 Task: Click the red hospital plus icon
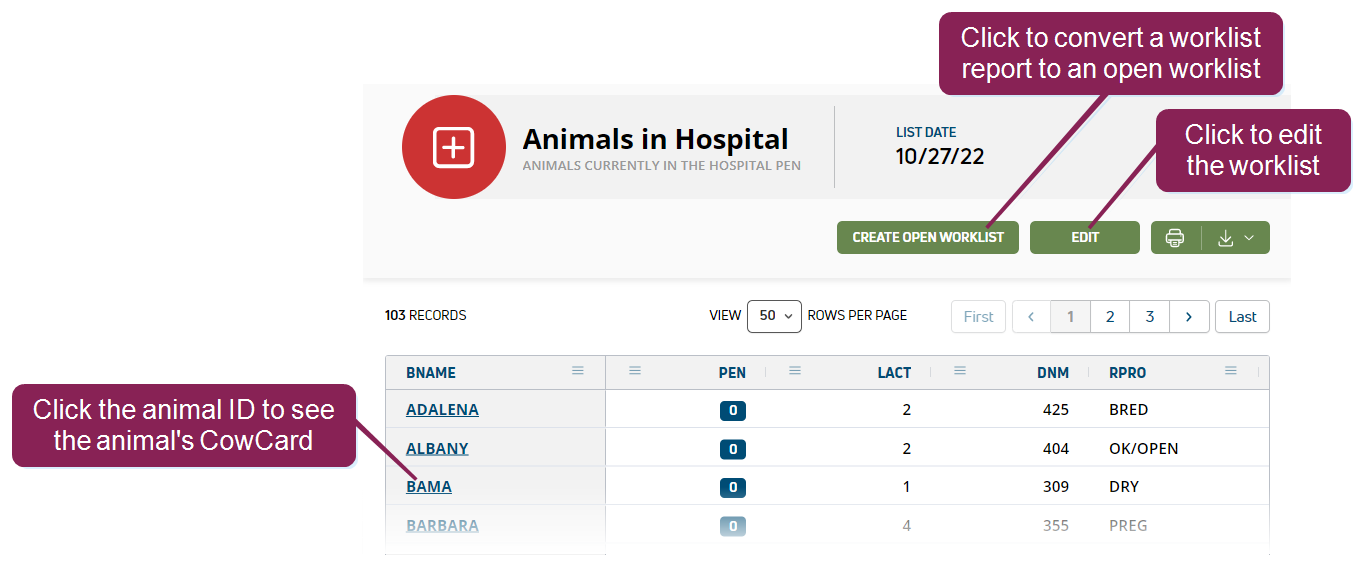pyautogui.click(x=453, y=148)
